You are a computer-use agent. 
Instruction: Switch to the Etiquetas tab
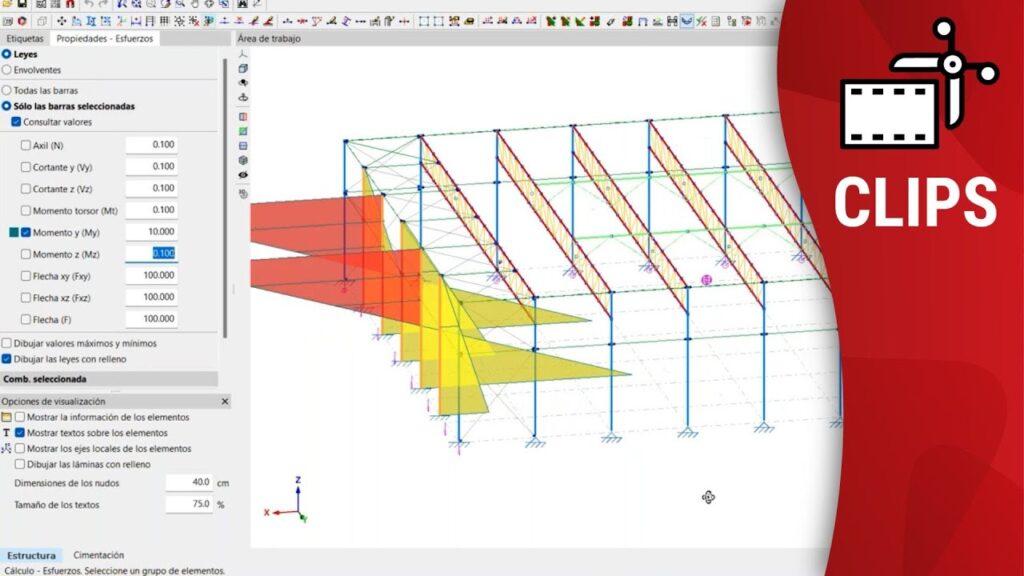pos(25,39)
